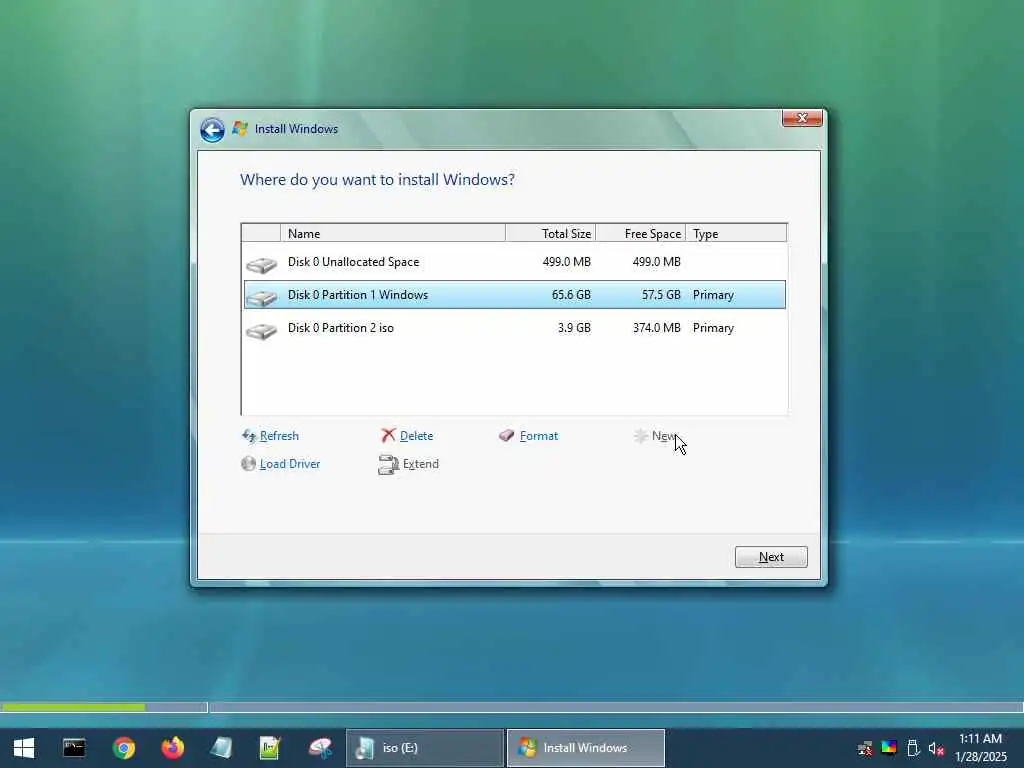The height and width of the screenshot is (768, 1024).
Task: Open Command Prompt from the taskbar
Action: [x=74, y=748]
